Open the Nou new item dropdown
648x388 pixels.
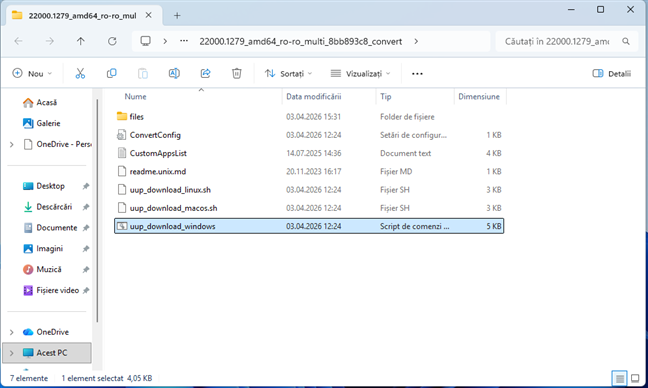point(32,74)
